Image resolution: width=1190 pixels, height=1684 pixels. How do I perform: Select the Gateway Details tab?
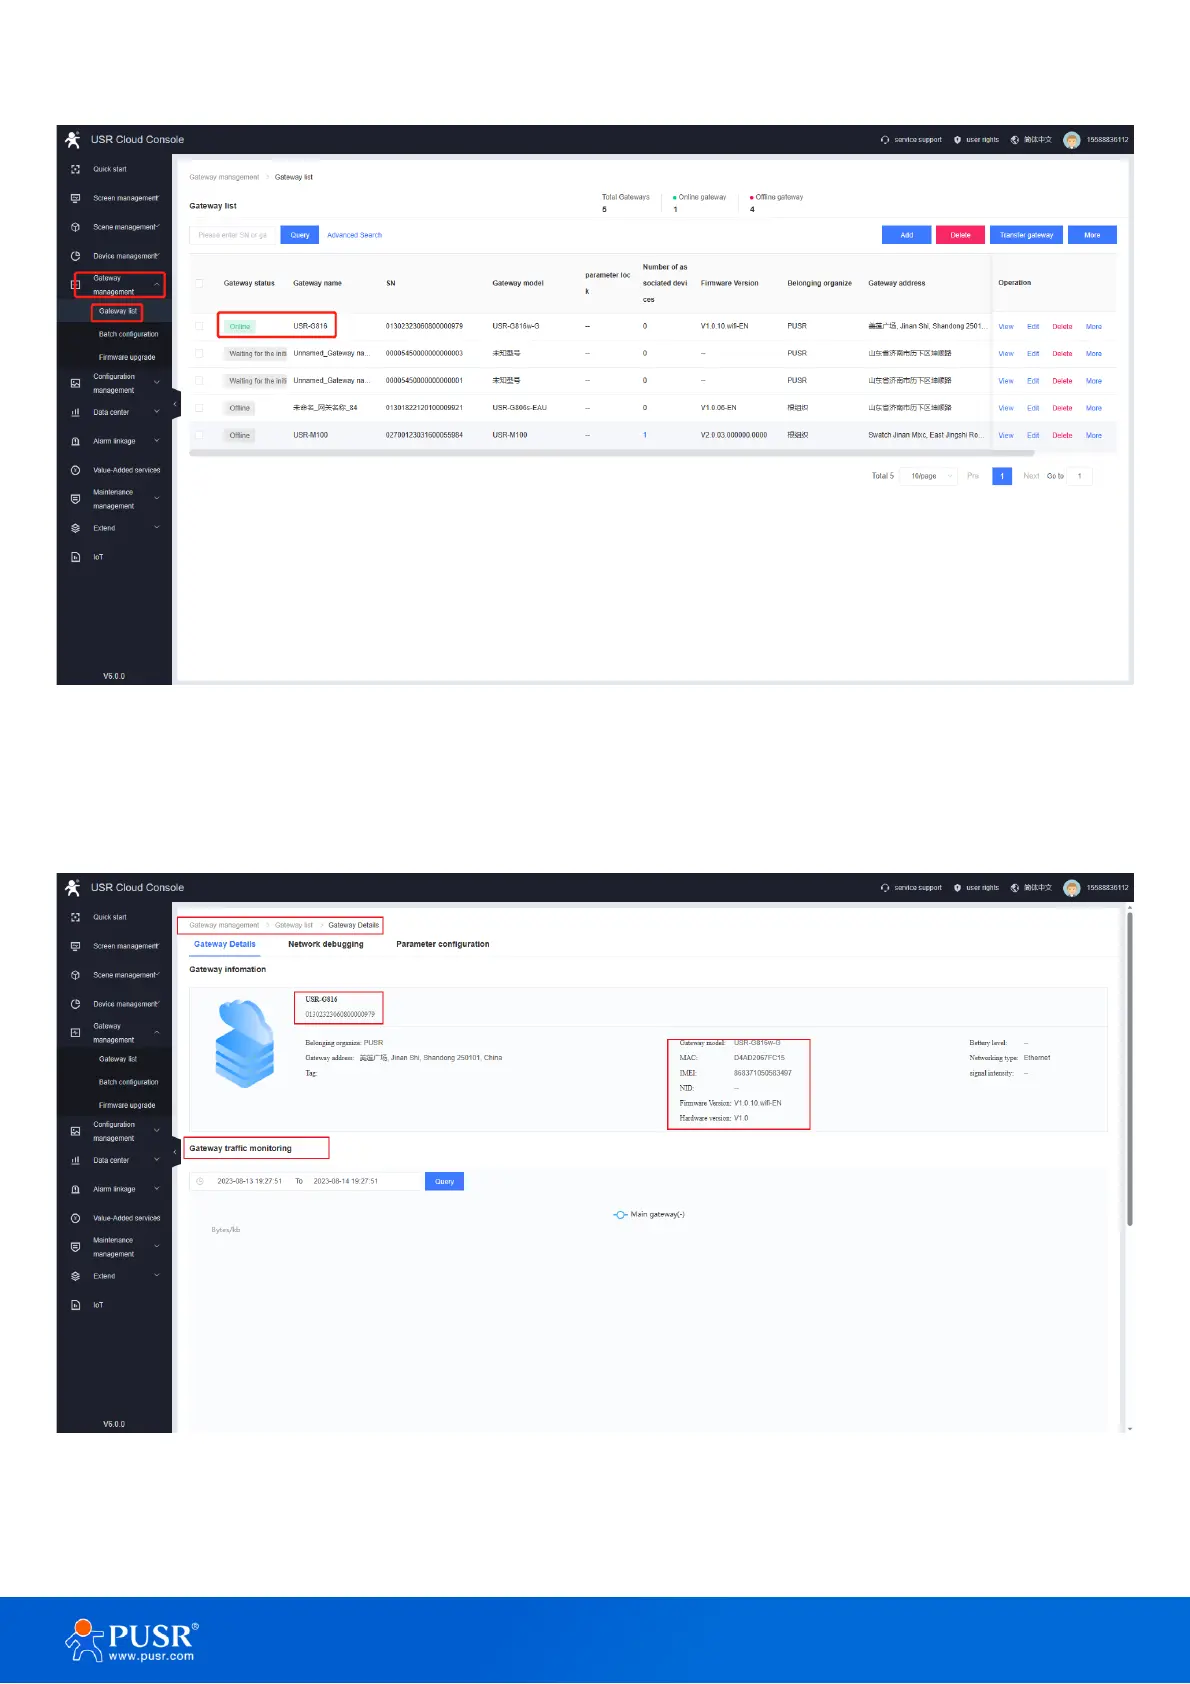click(x=225, y=944)
